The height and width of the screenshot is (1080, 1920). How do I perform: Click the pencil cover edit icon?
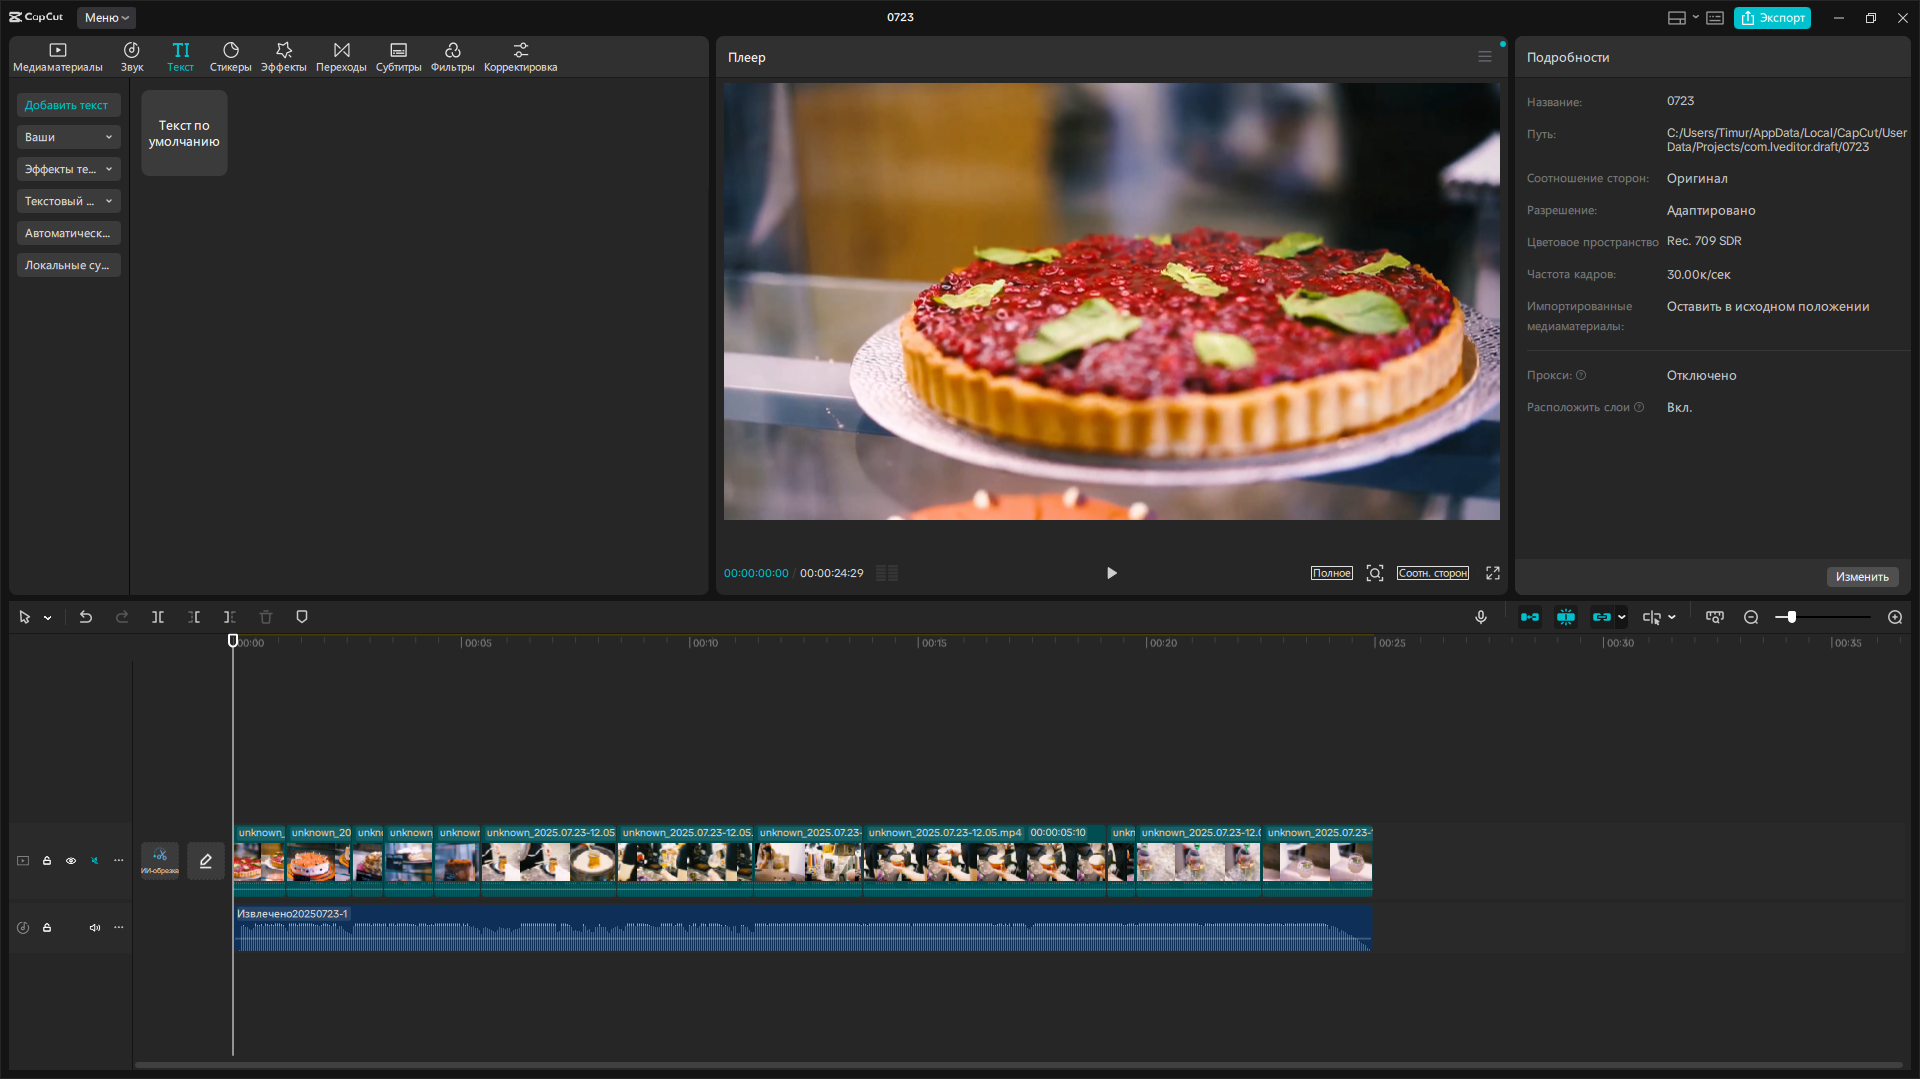[206, 861]
